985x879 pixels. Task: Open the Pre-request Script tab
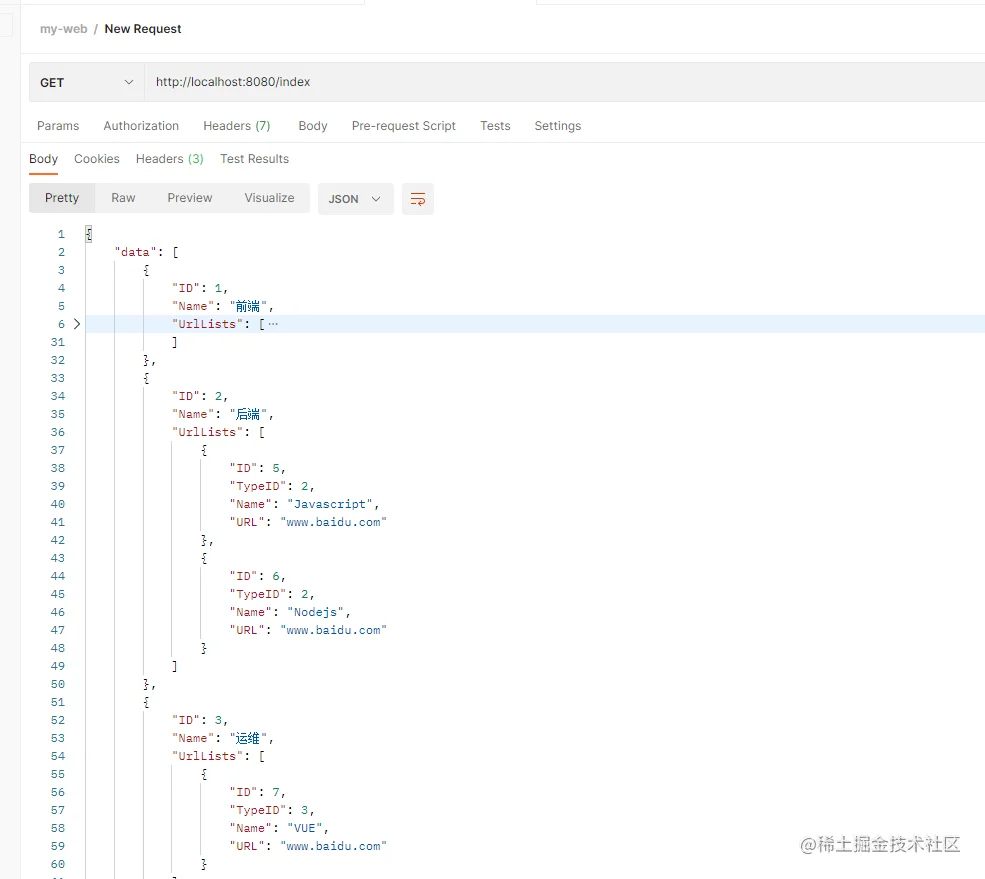pyautogui.click(x=403, y=126)
